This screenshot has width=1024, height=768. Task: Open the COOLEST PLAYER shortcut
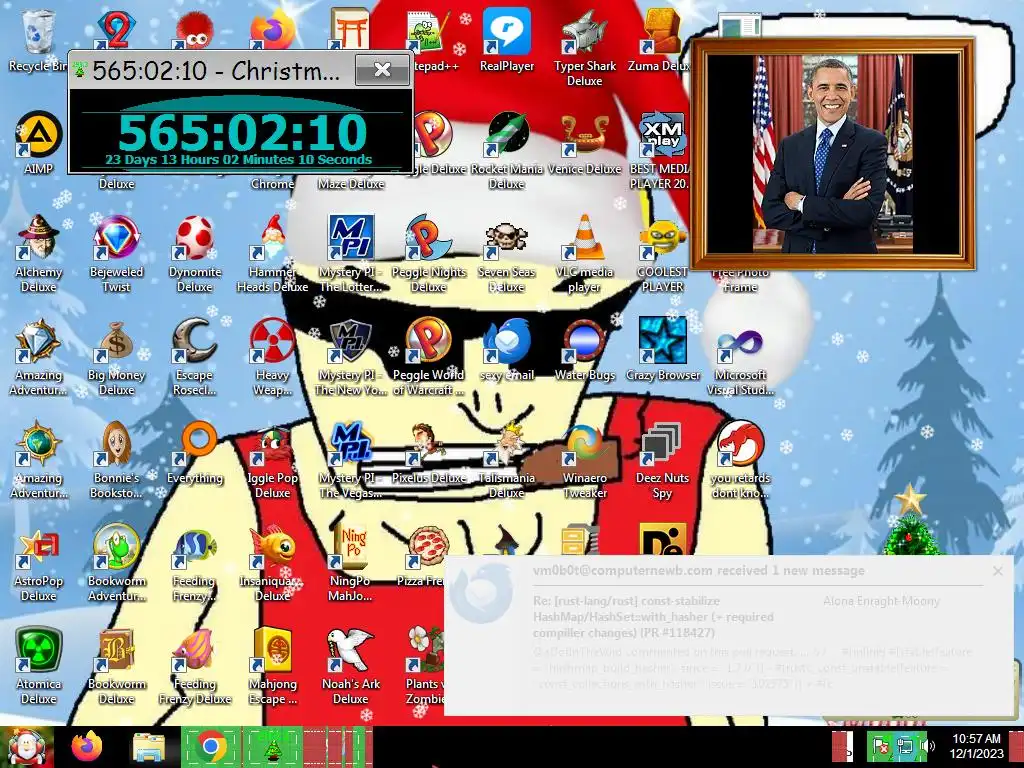(x=662, y=255)
